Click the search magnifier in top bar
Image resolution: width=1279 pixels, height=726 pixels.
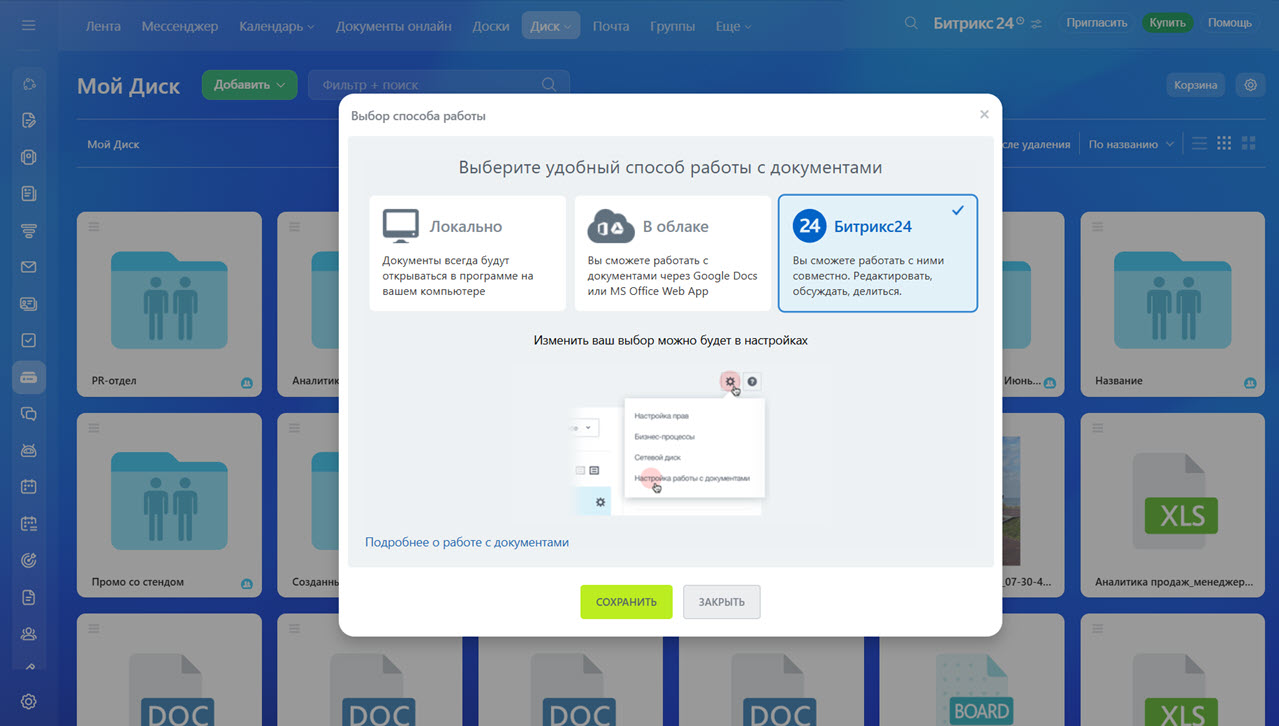click(911, 23)
